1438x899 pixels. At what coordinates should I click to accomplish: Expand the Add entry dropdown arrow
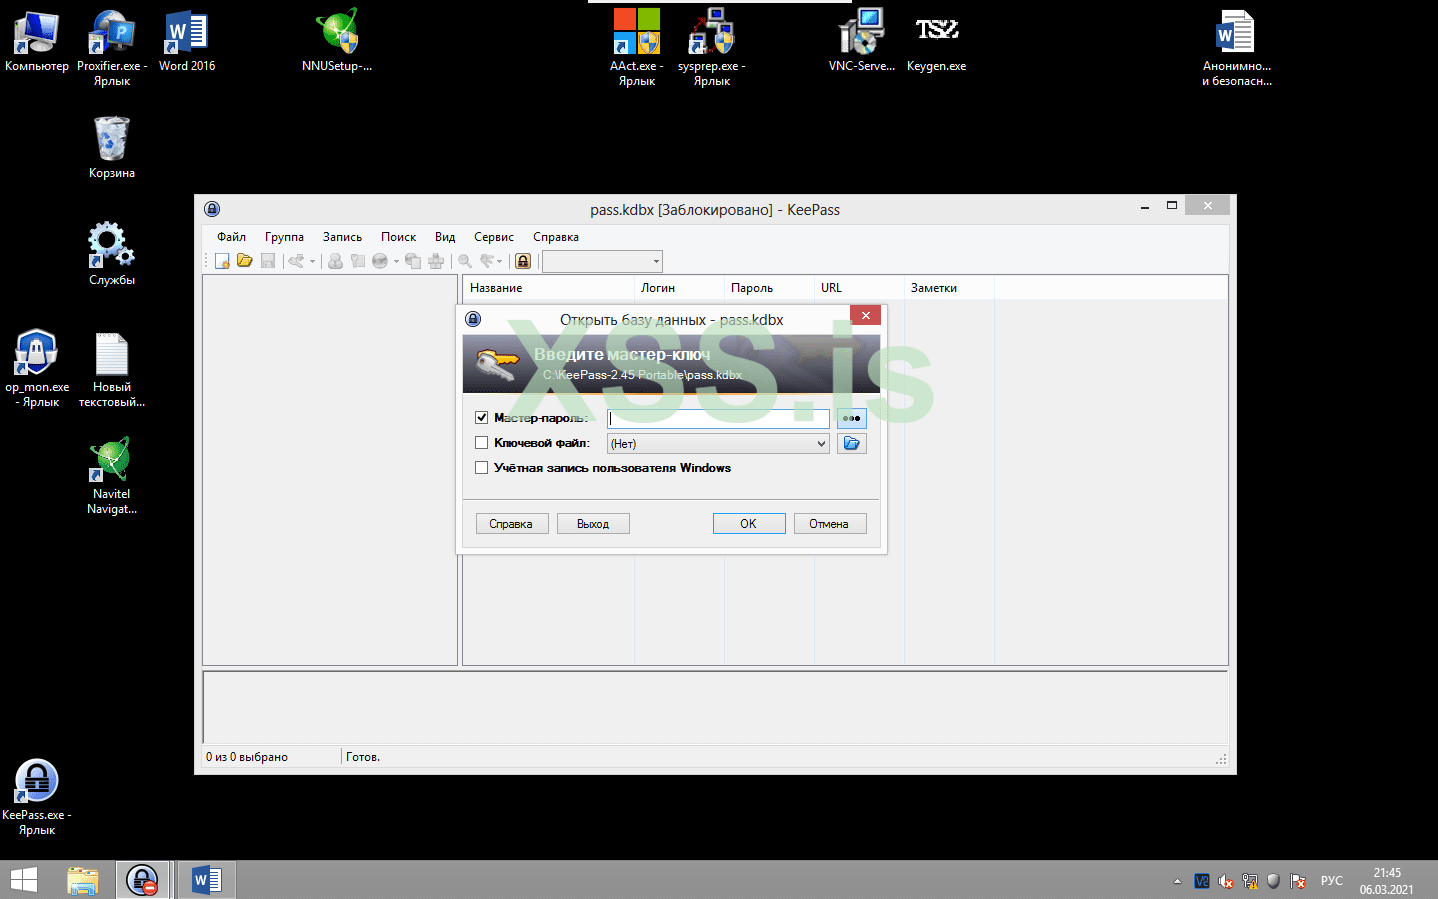(312, 262)
